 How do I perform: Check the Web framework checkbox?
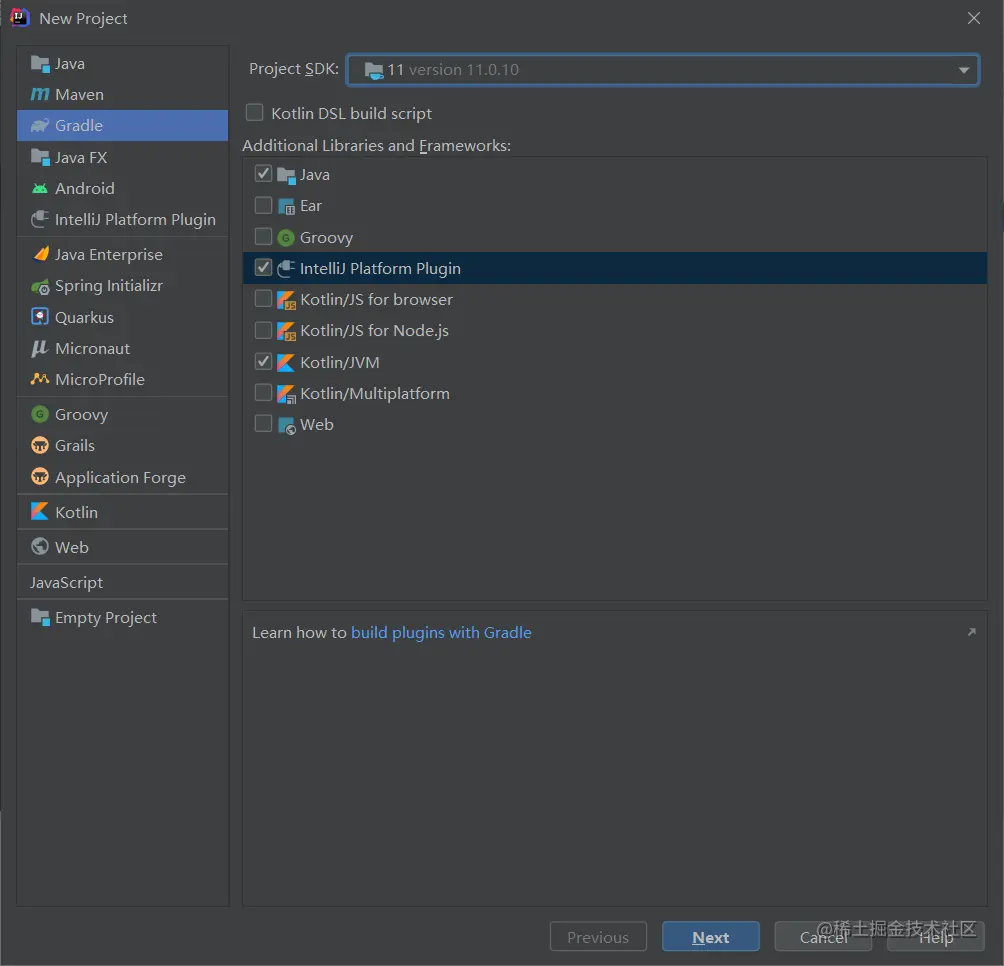coord(263,423)
